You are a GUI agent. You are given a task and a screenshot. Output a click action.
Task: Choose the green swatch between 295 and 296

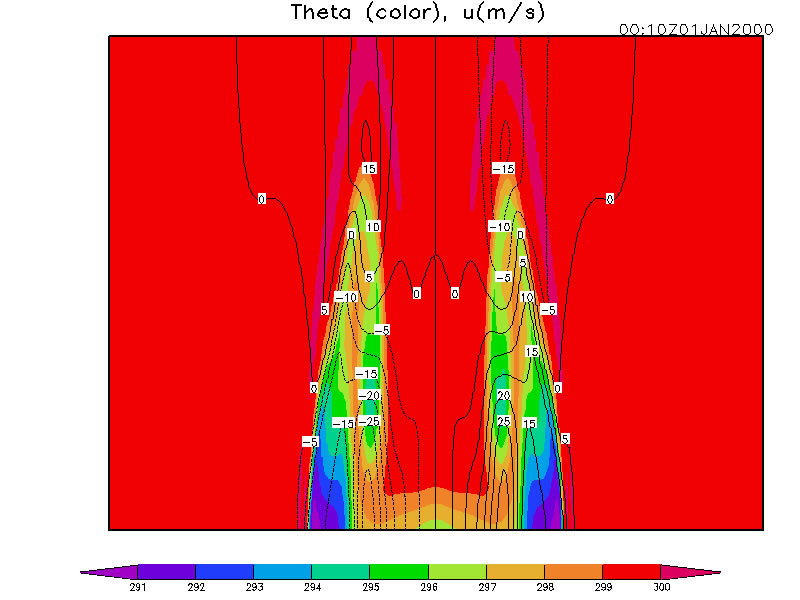click(399, 571)
